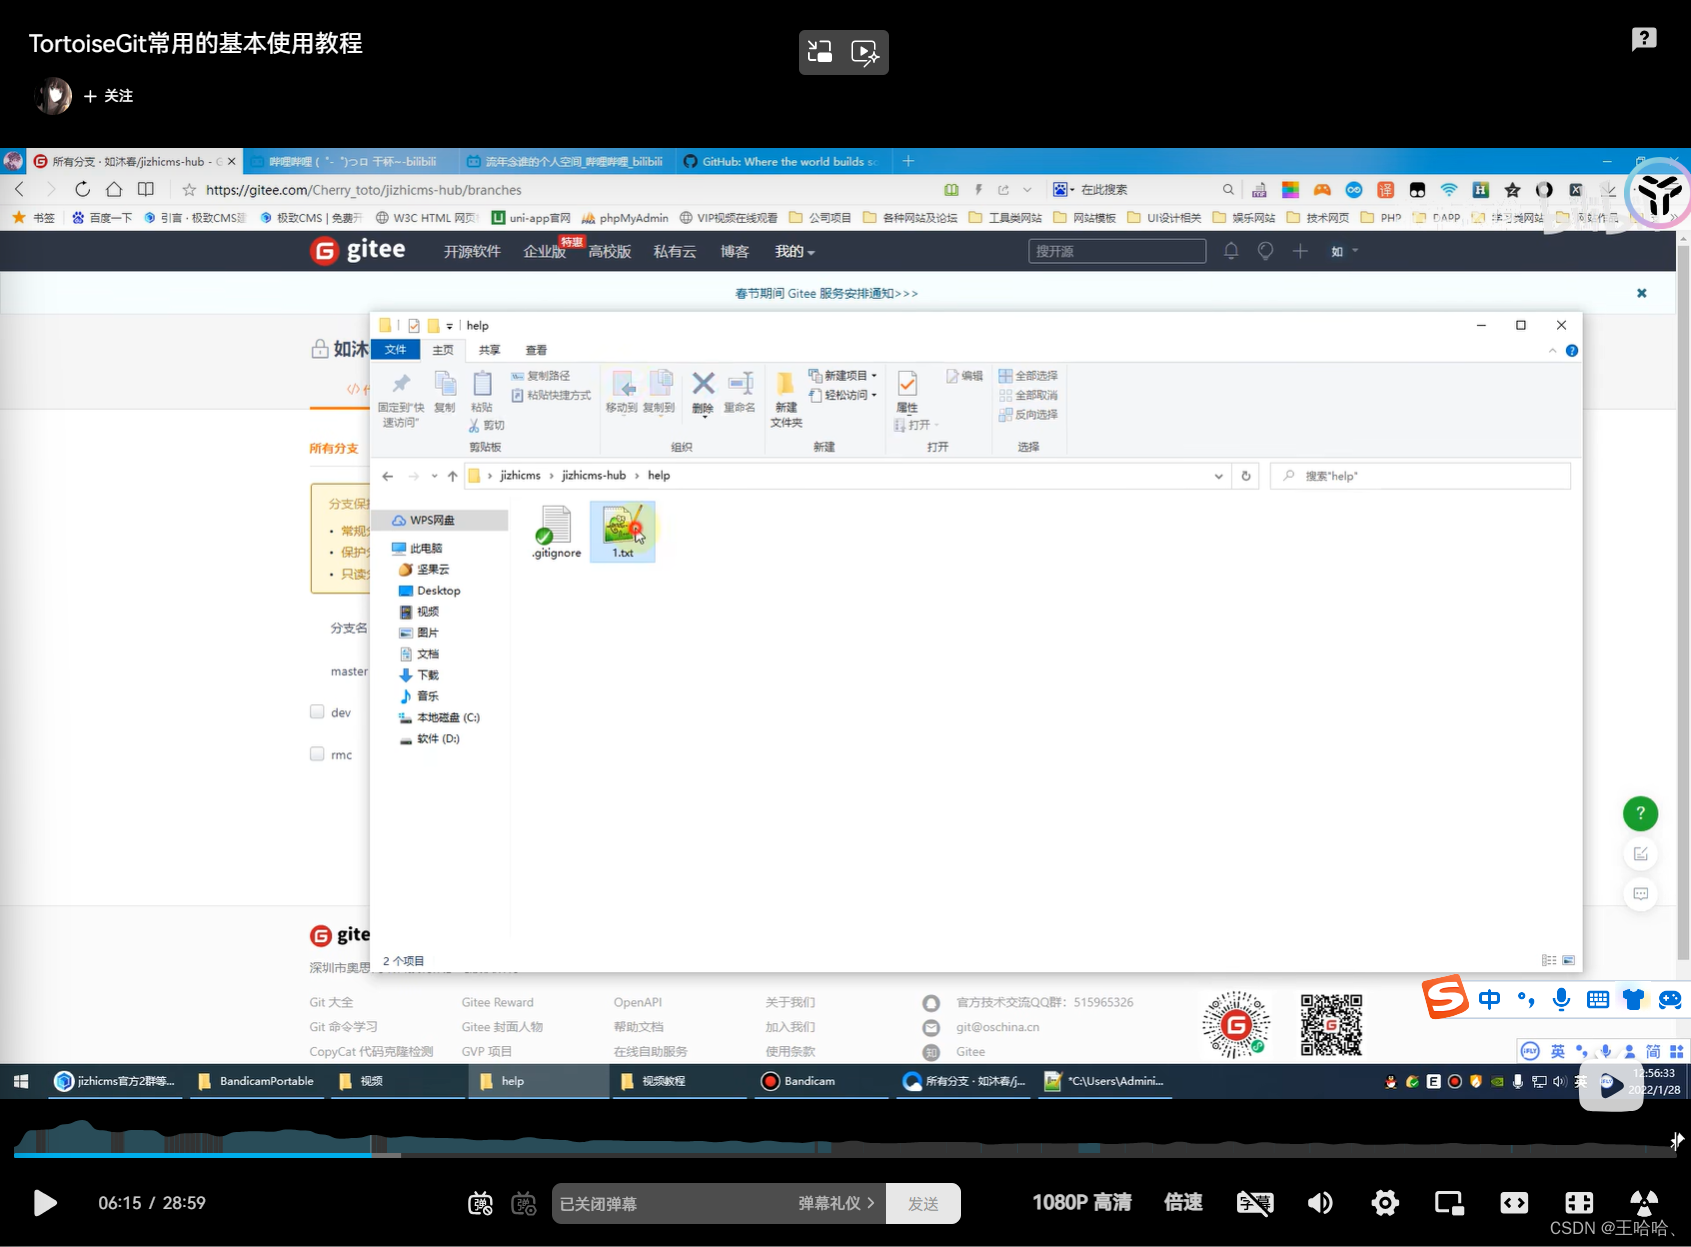
Task: Click the green help circle button
Action: pos(1640,813)
